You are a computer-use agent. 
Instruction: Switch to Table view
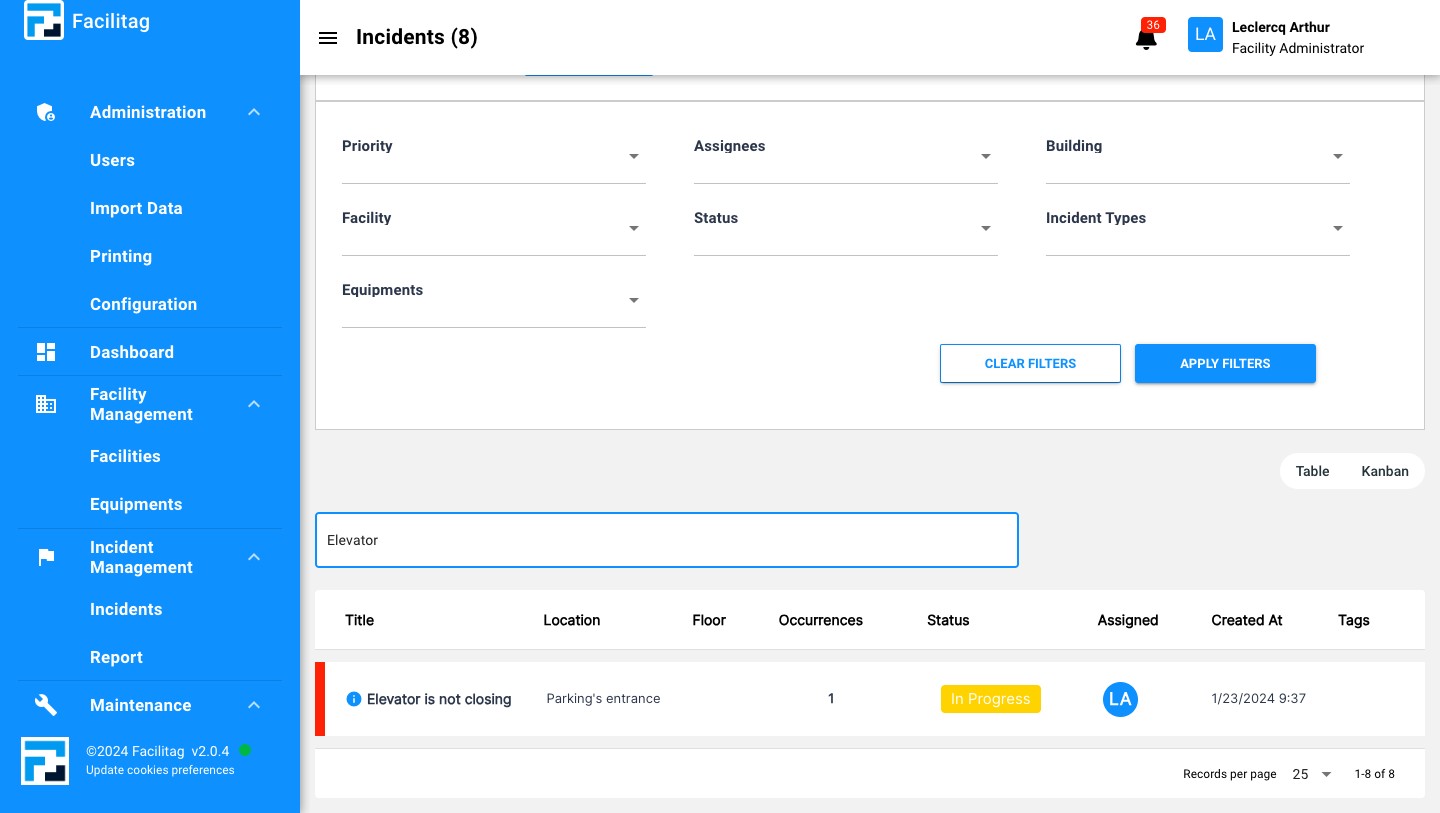(x=1312, y=471)
